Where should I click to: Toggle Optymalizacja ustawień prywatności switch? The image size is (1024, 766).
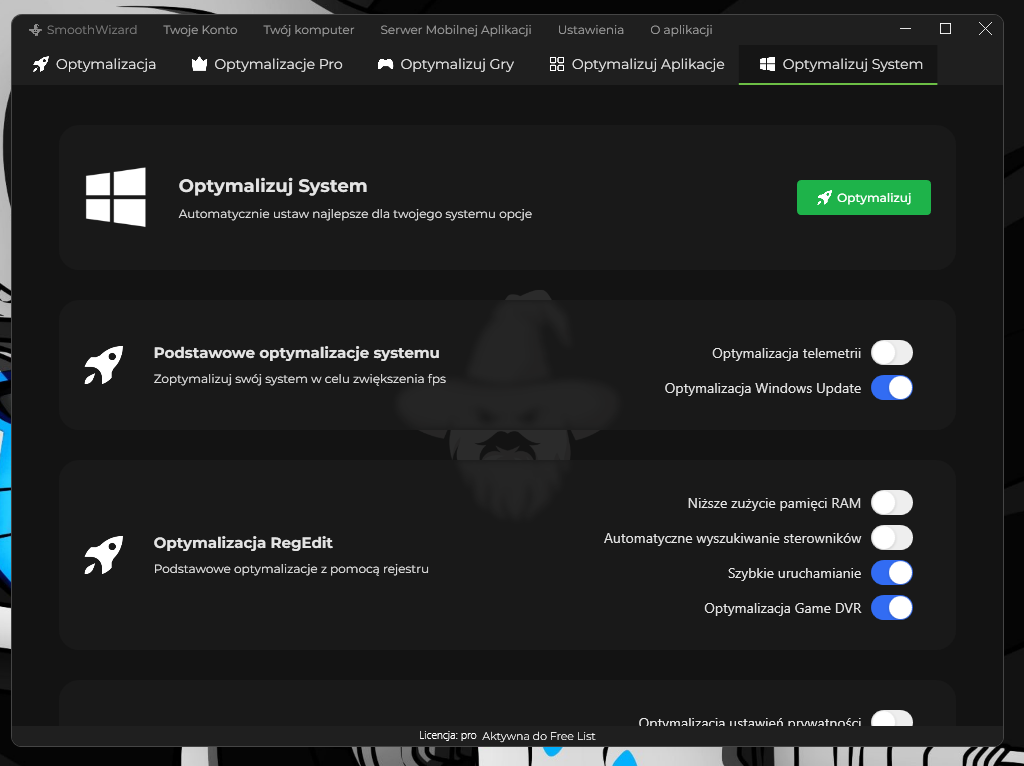coord(891,718)
